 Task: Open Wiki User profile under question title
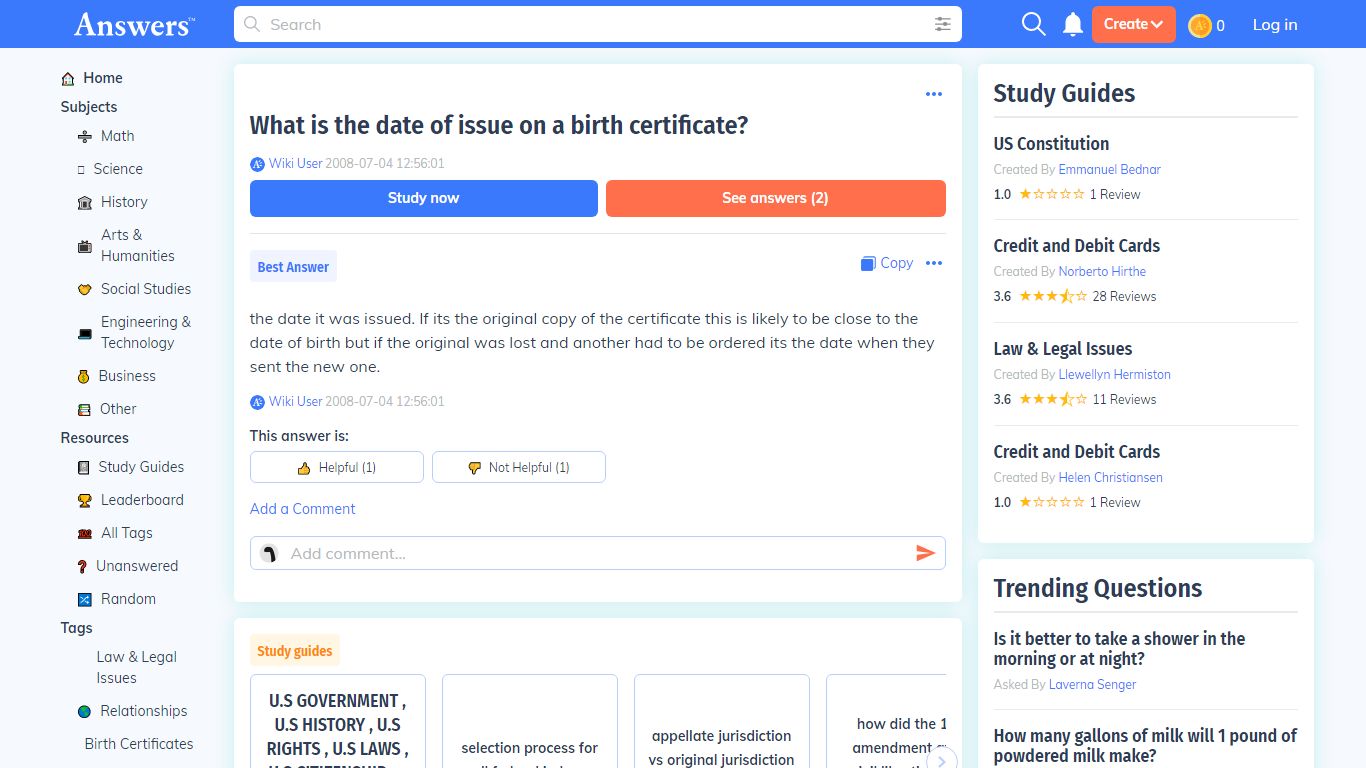(295, 163)
